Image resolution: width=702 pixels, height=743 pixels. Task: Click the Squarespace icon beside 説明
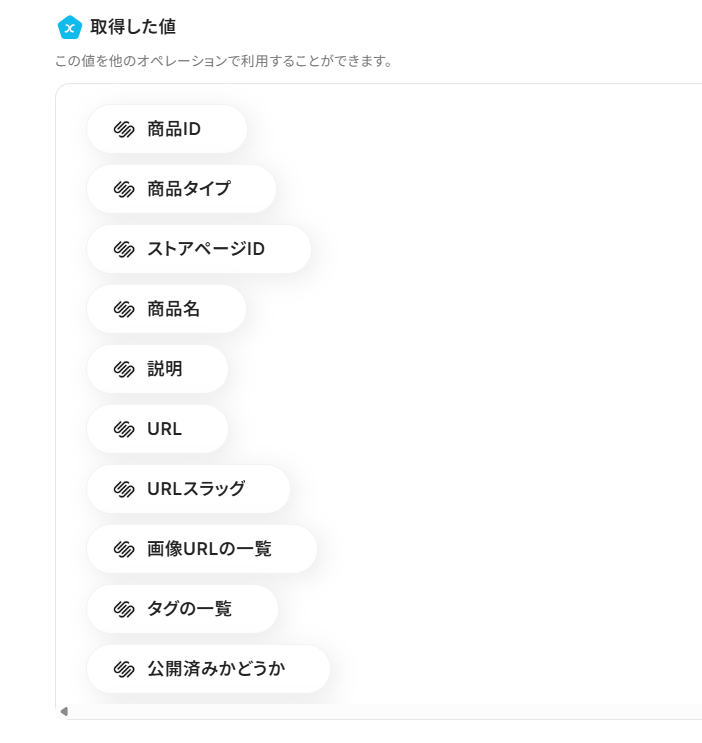click(x=124, y=370)
